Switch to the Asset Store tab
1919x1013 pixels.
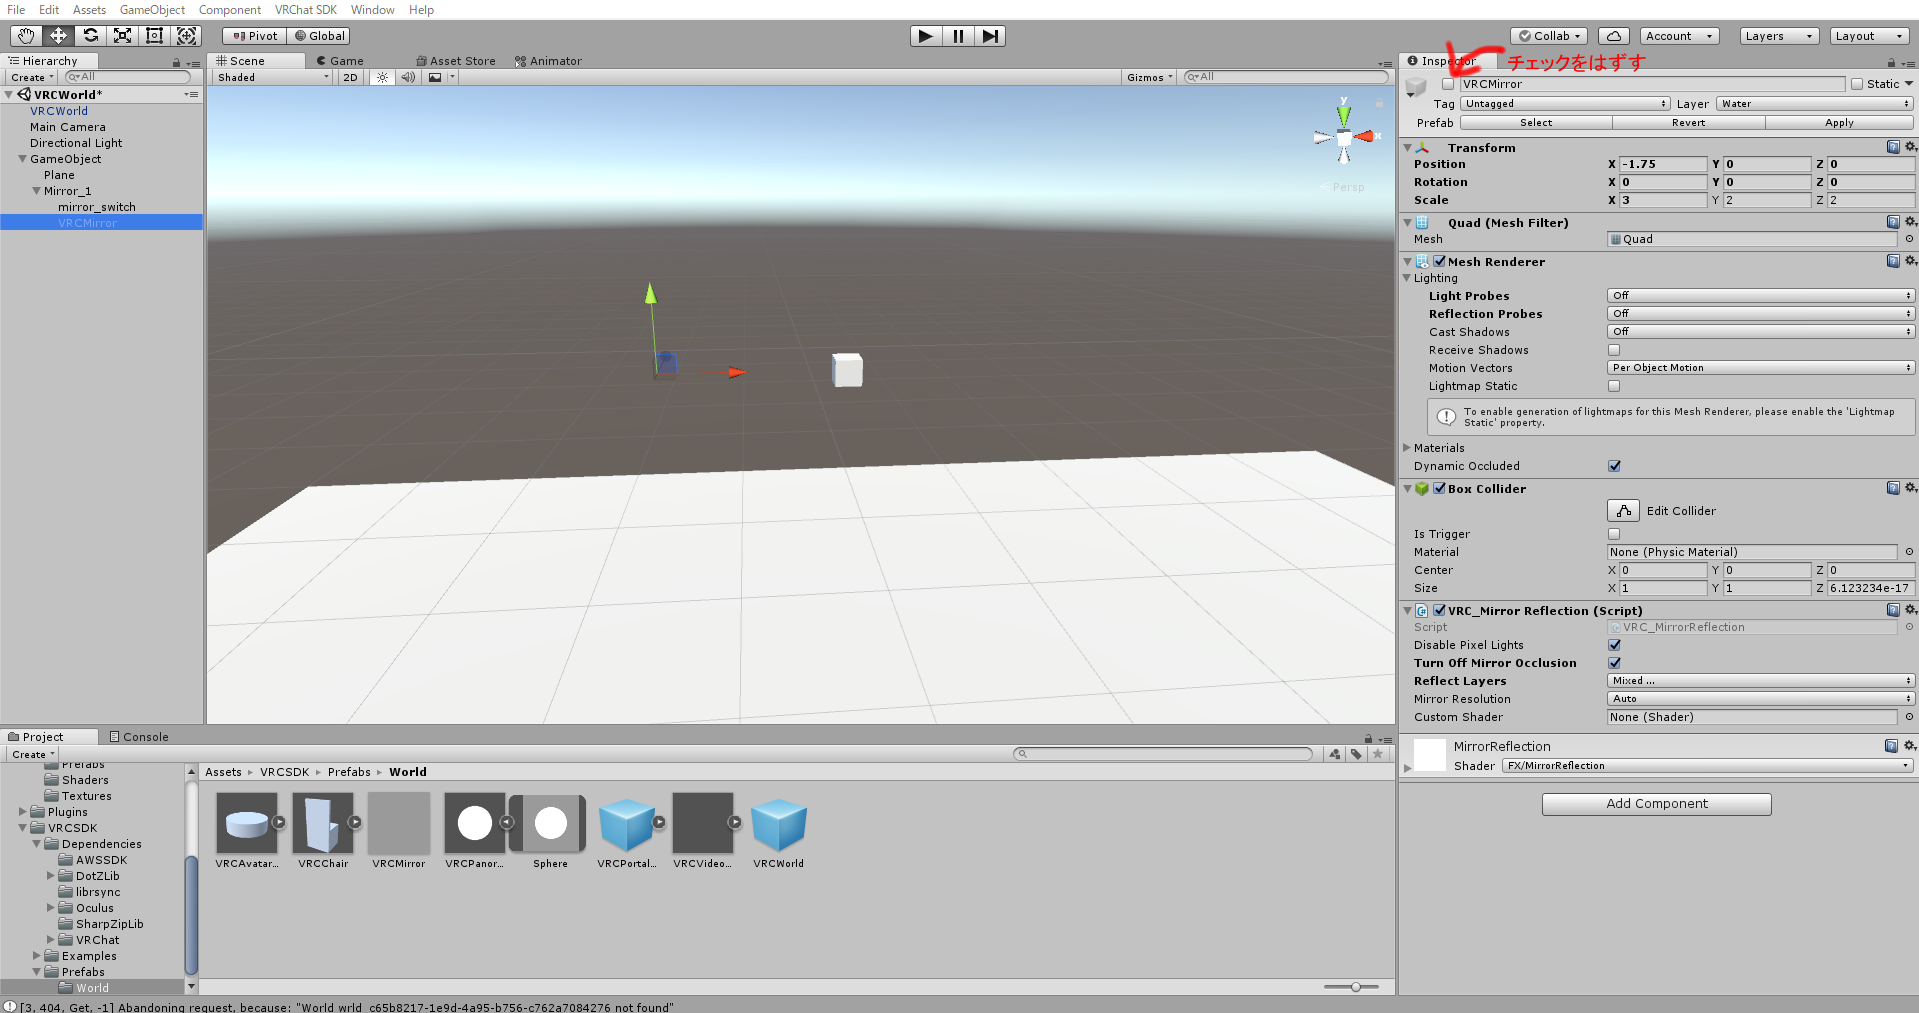point(456,61)
